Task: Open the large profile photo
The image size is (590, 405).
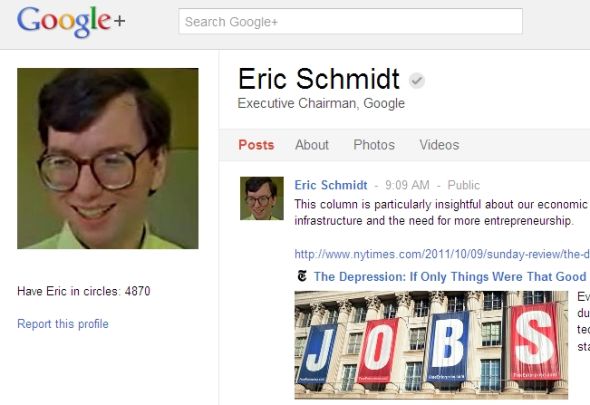Action: click(x=108, y=158)
